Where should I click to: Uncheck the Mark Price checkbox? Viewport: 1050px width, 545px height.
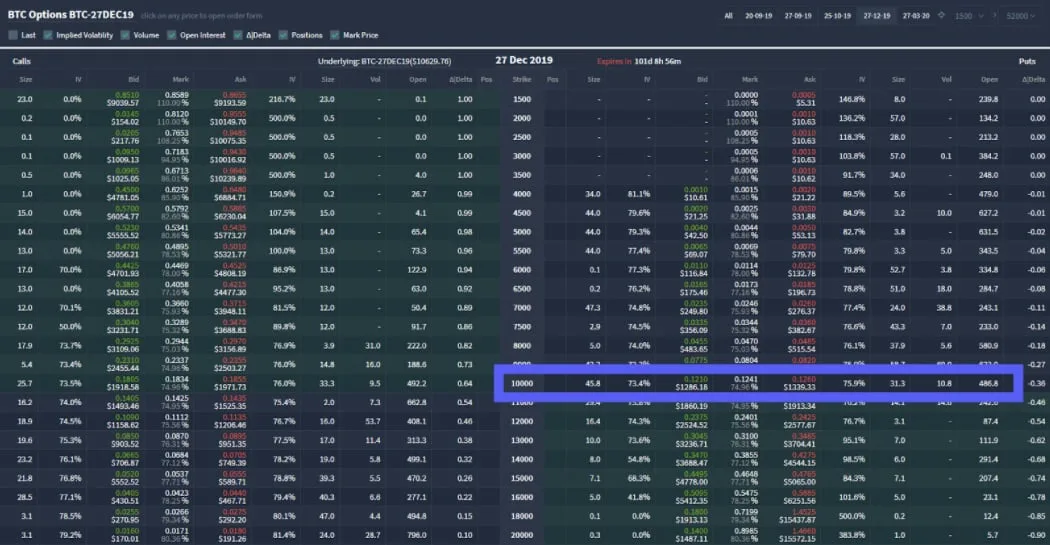[335, 35]
